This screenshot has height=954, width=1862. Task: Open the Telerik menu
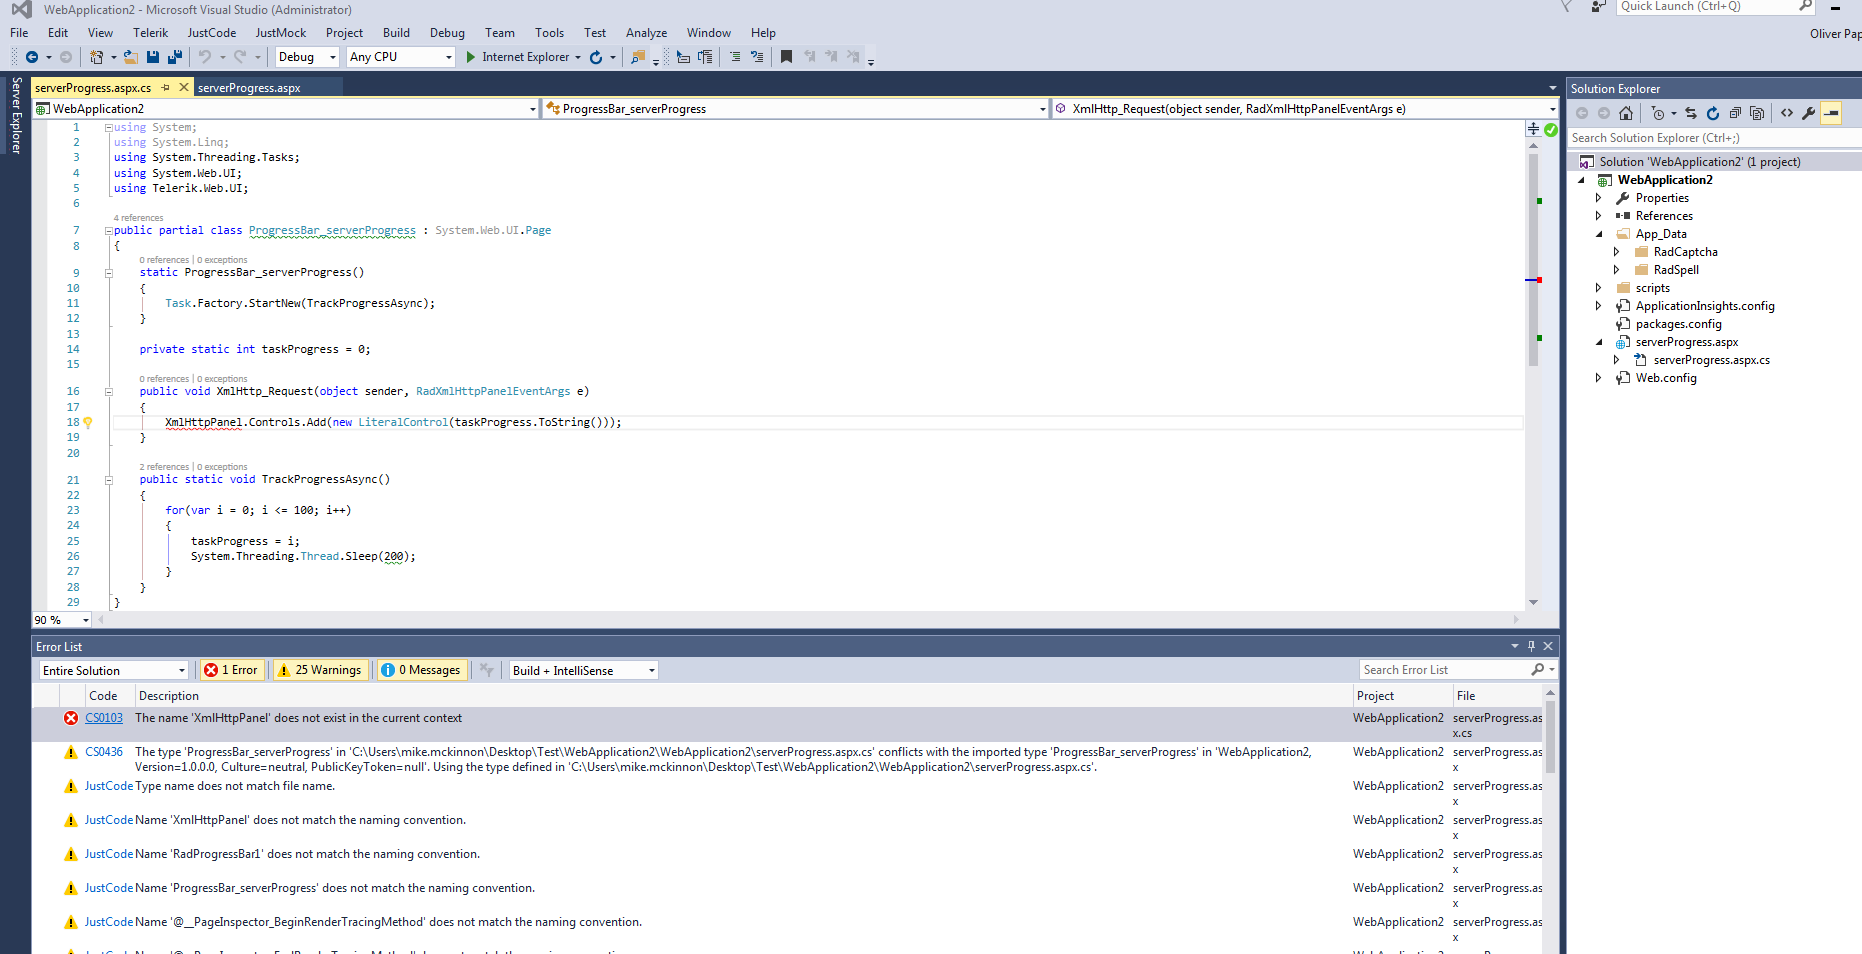[x=151, y=33]
